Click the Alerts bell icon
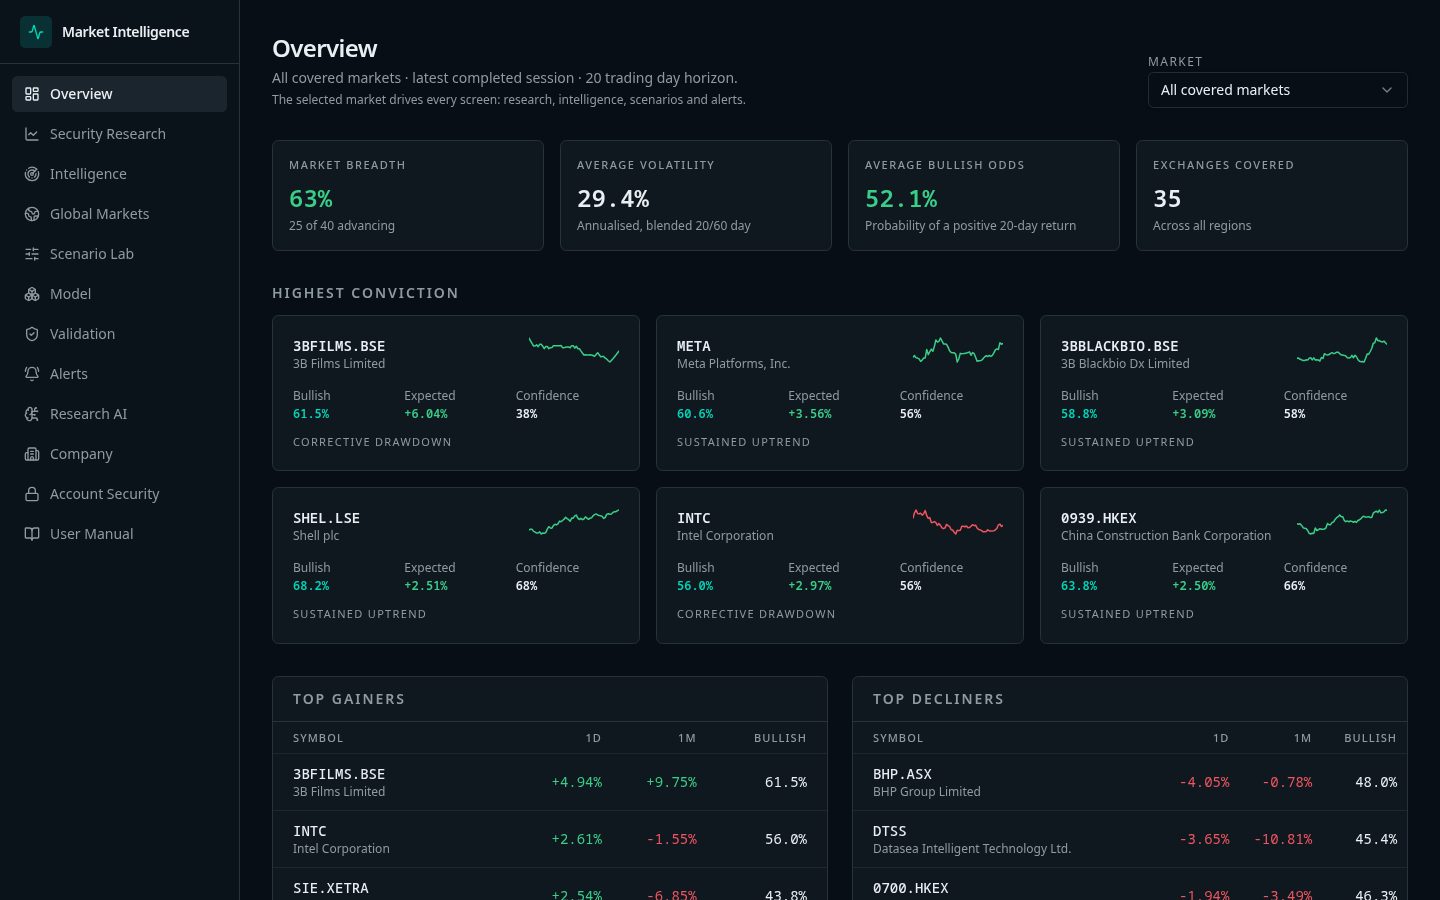This screenshot has height=900, width=1440. point(32,374)
